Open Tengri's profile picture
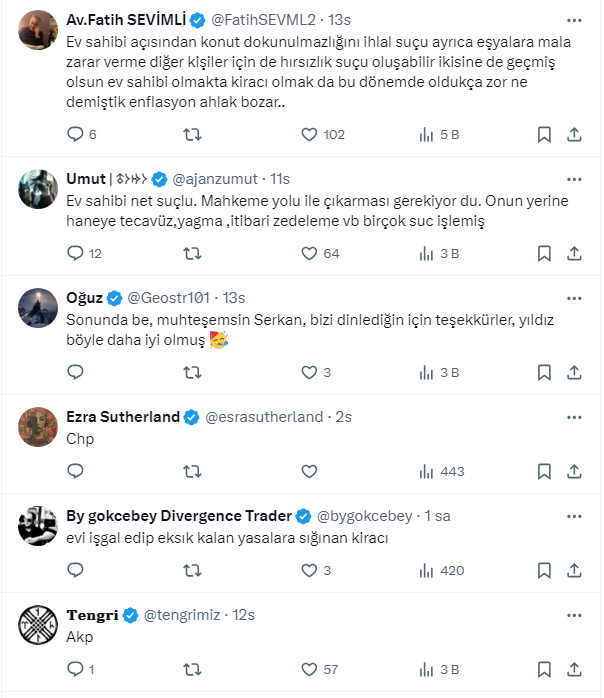604x698 pixels. pyautogui.click(x=38, y=625)
